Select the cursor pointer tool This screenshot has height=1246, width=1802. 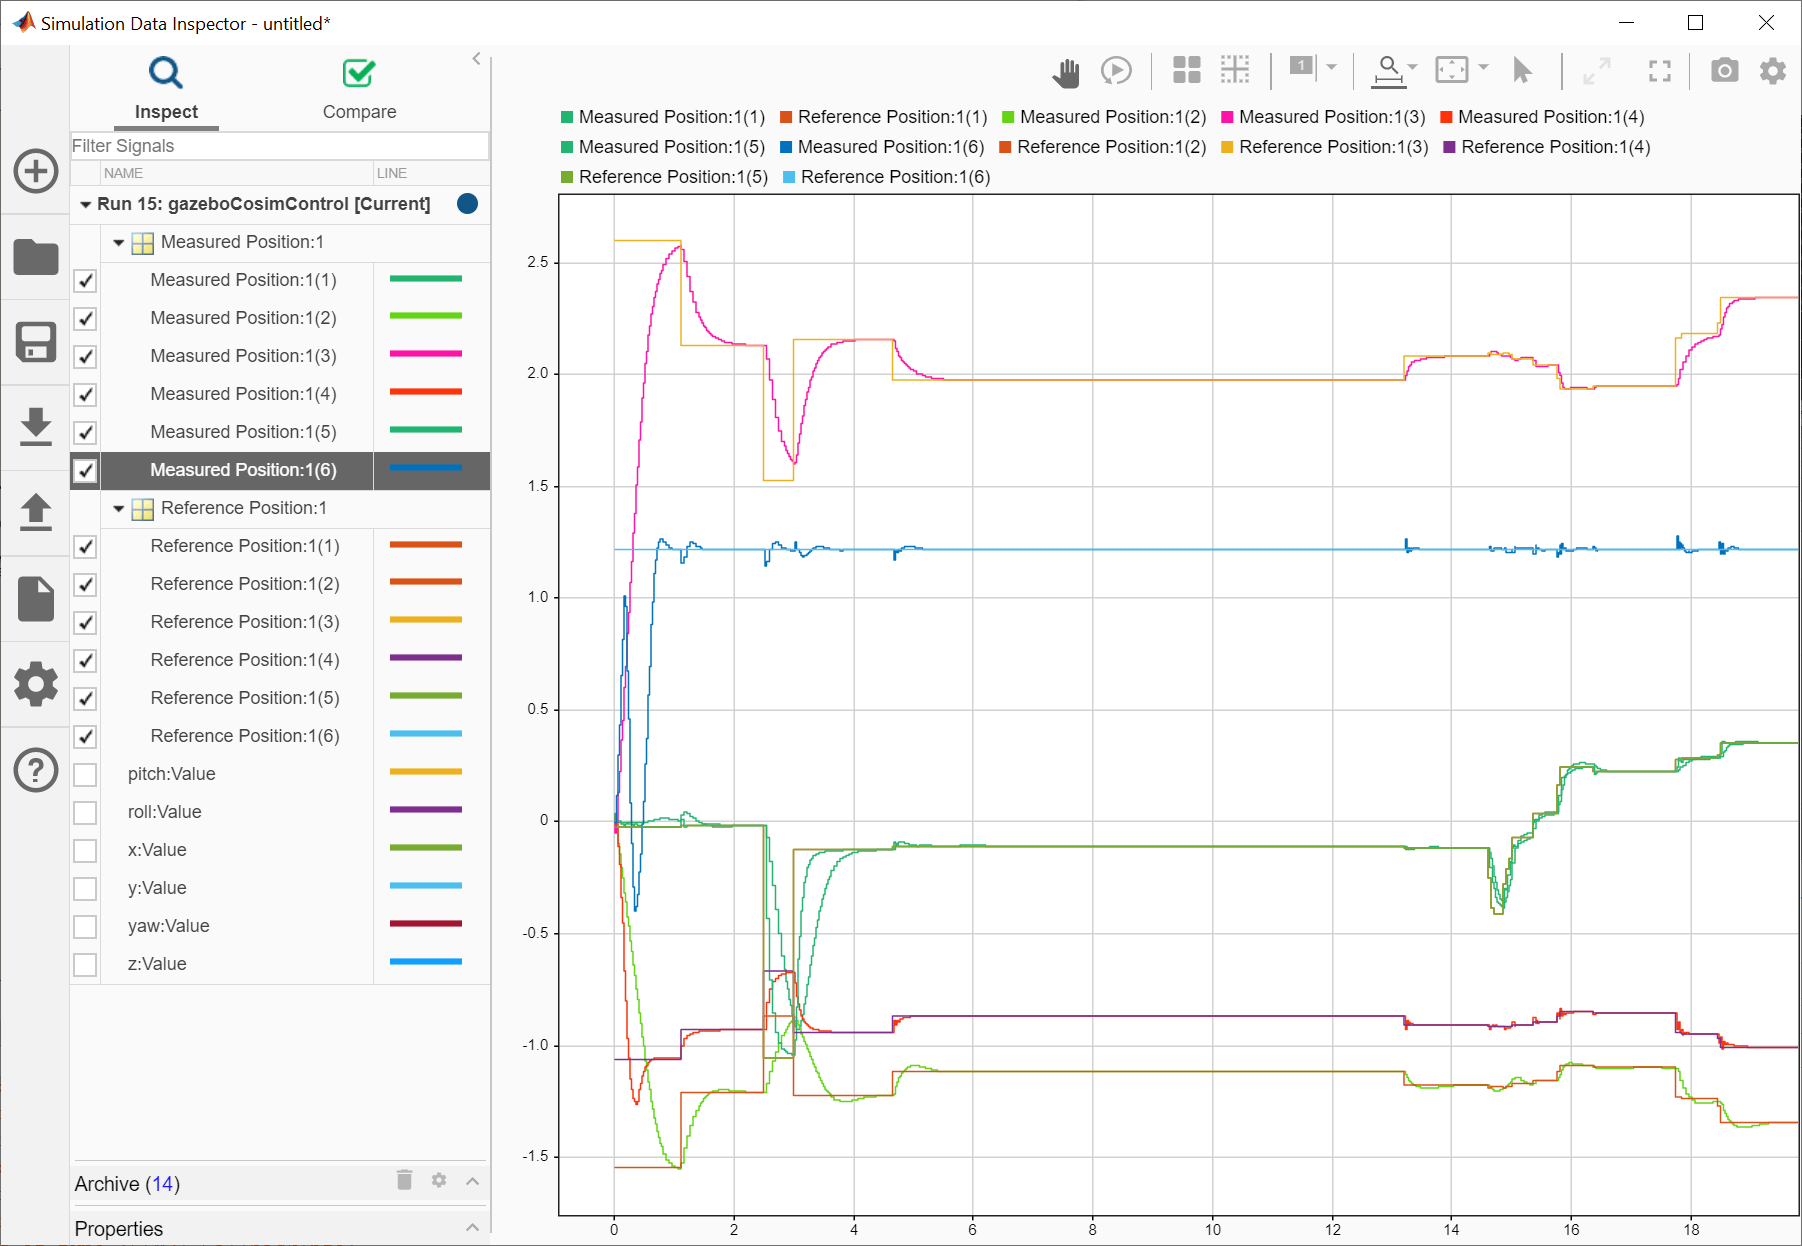click(1522, 71)
